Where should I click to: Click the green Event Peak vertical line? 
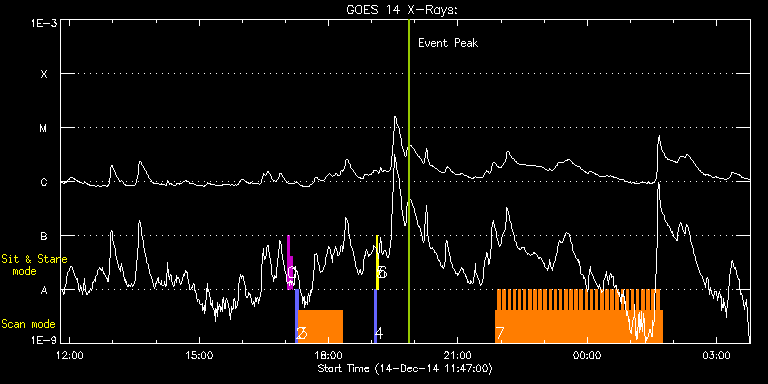[408, 181]
